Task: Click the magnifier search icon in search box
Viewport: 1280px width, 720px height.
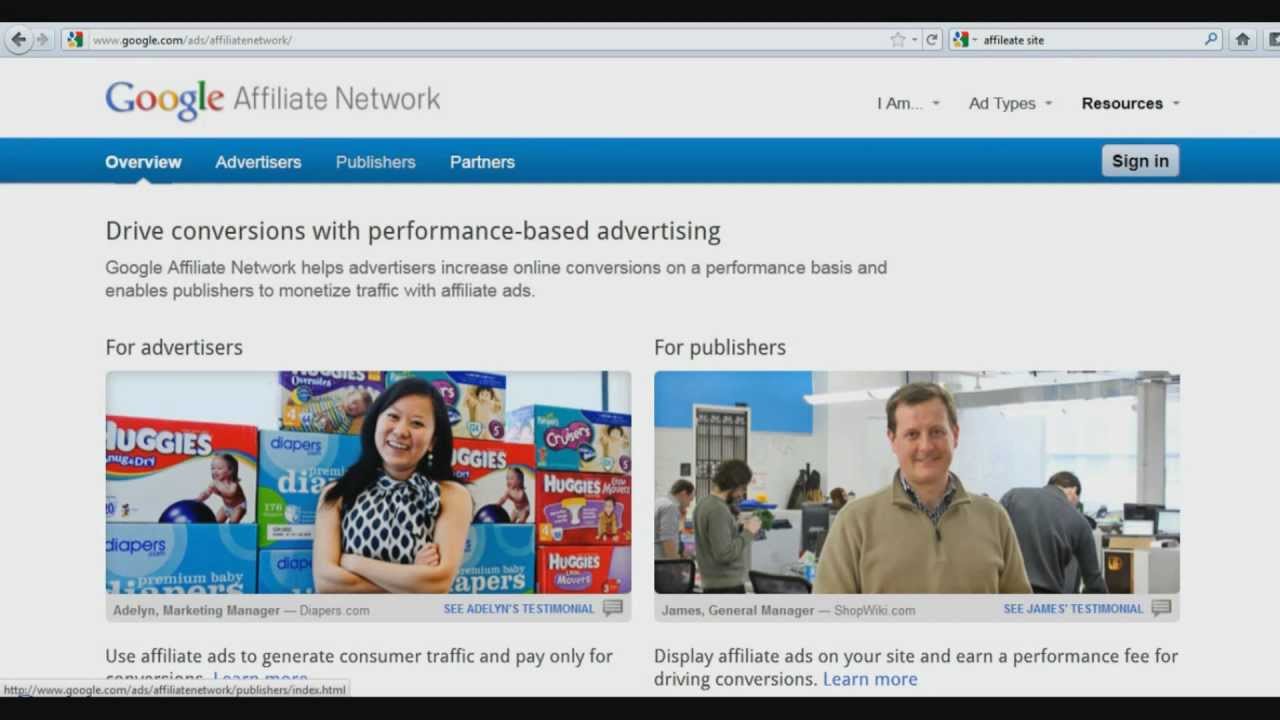Action: point(1211,40)
